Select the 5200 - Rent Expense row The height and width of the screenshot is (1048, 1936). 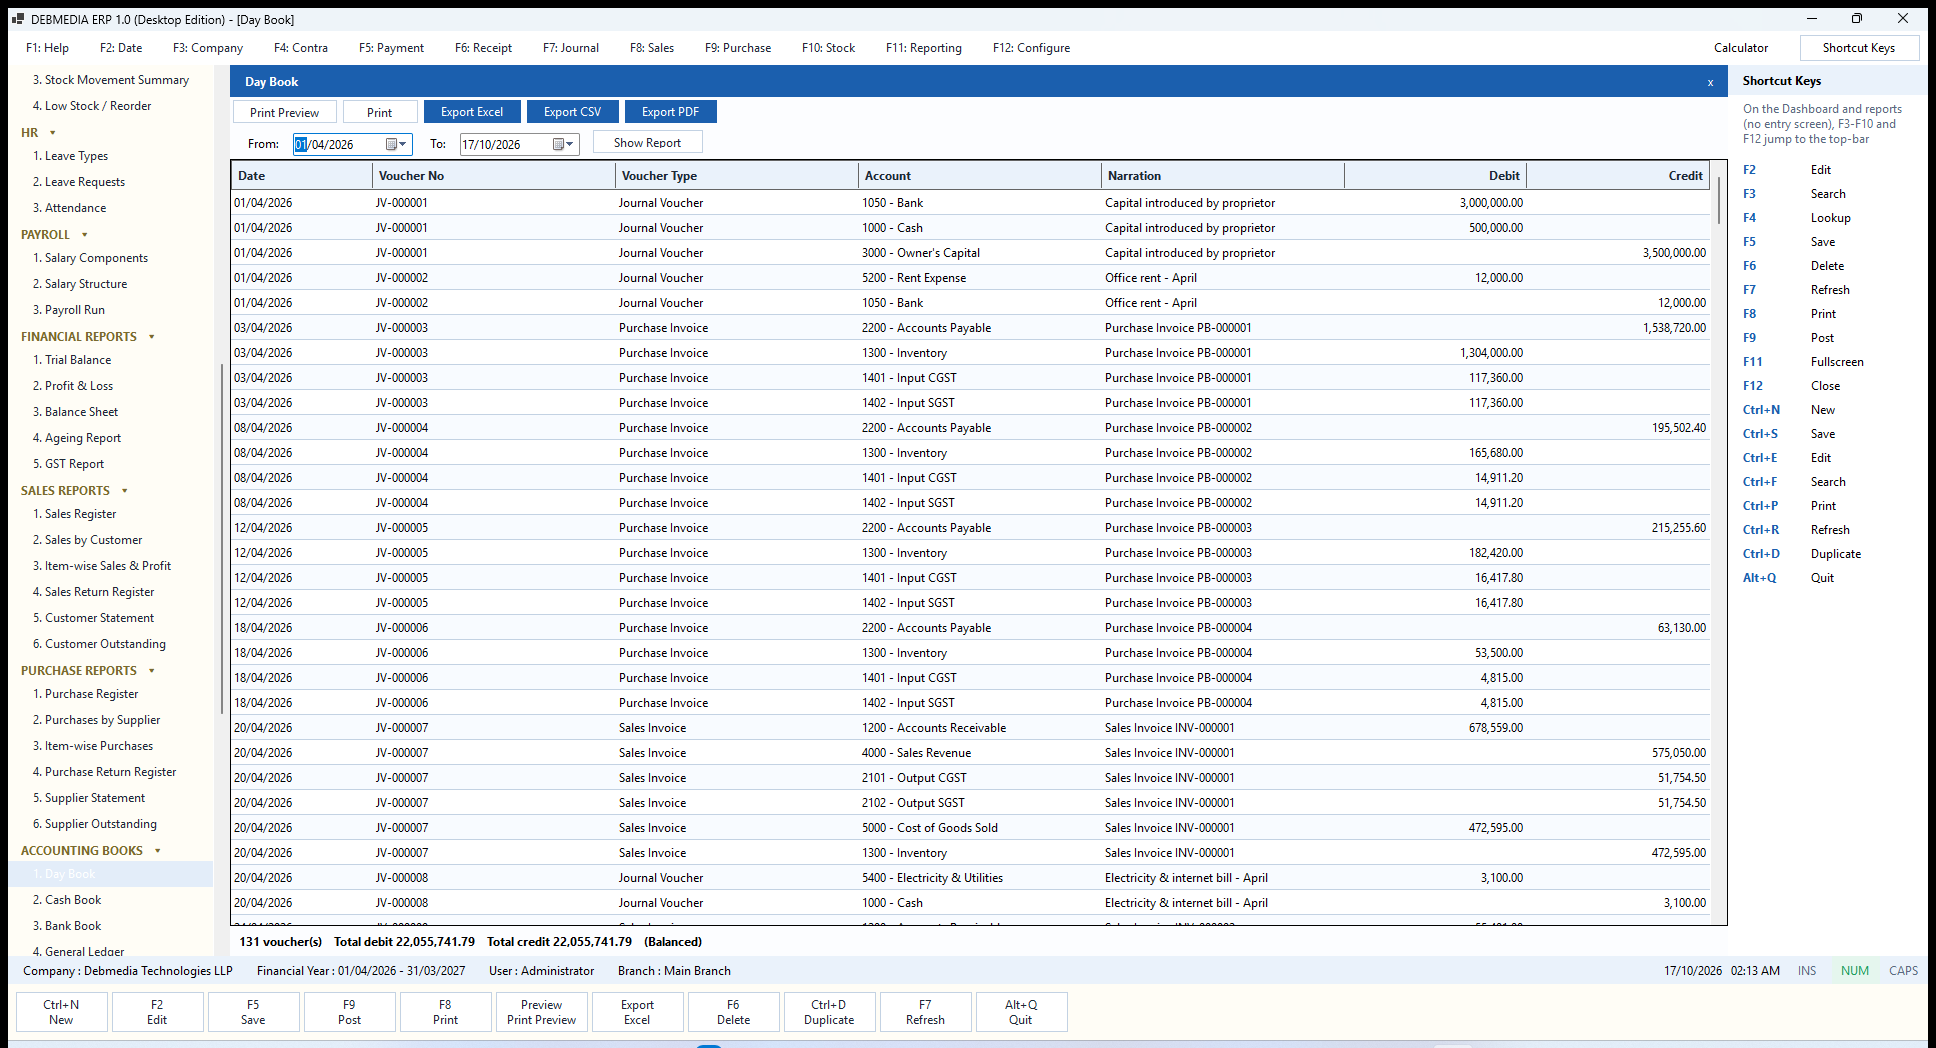click(x=970, y=278)
